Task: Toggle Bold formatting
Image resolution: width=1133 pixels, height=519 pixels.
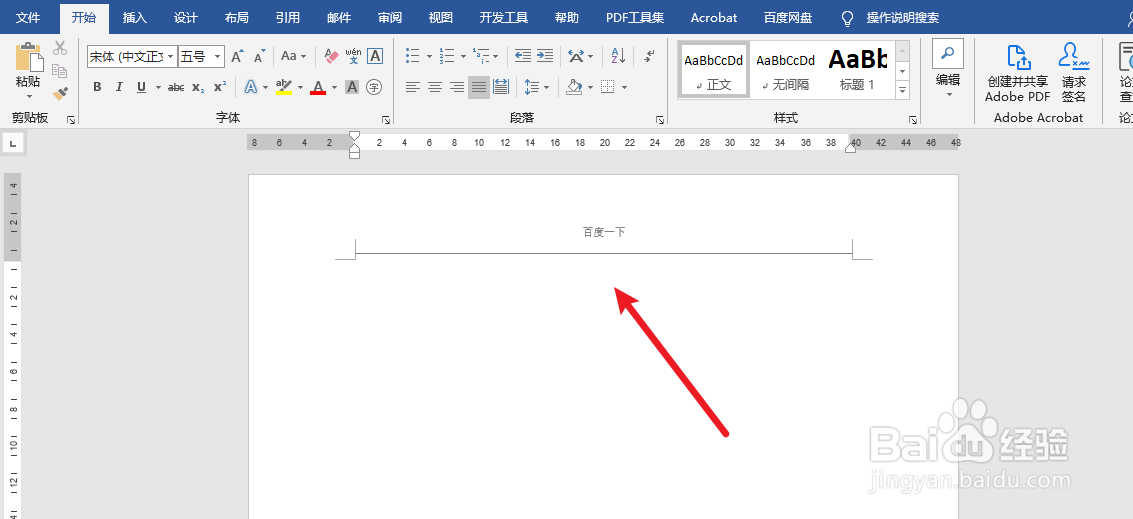Action: pos(98,87)
